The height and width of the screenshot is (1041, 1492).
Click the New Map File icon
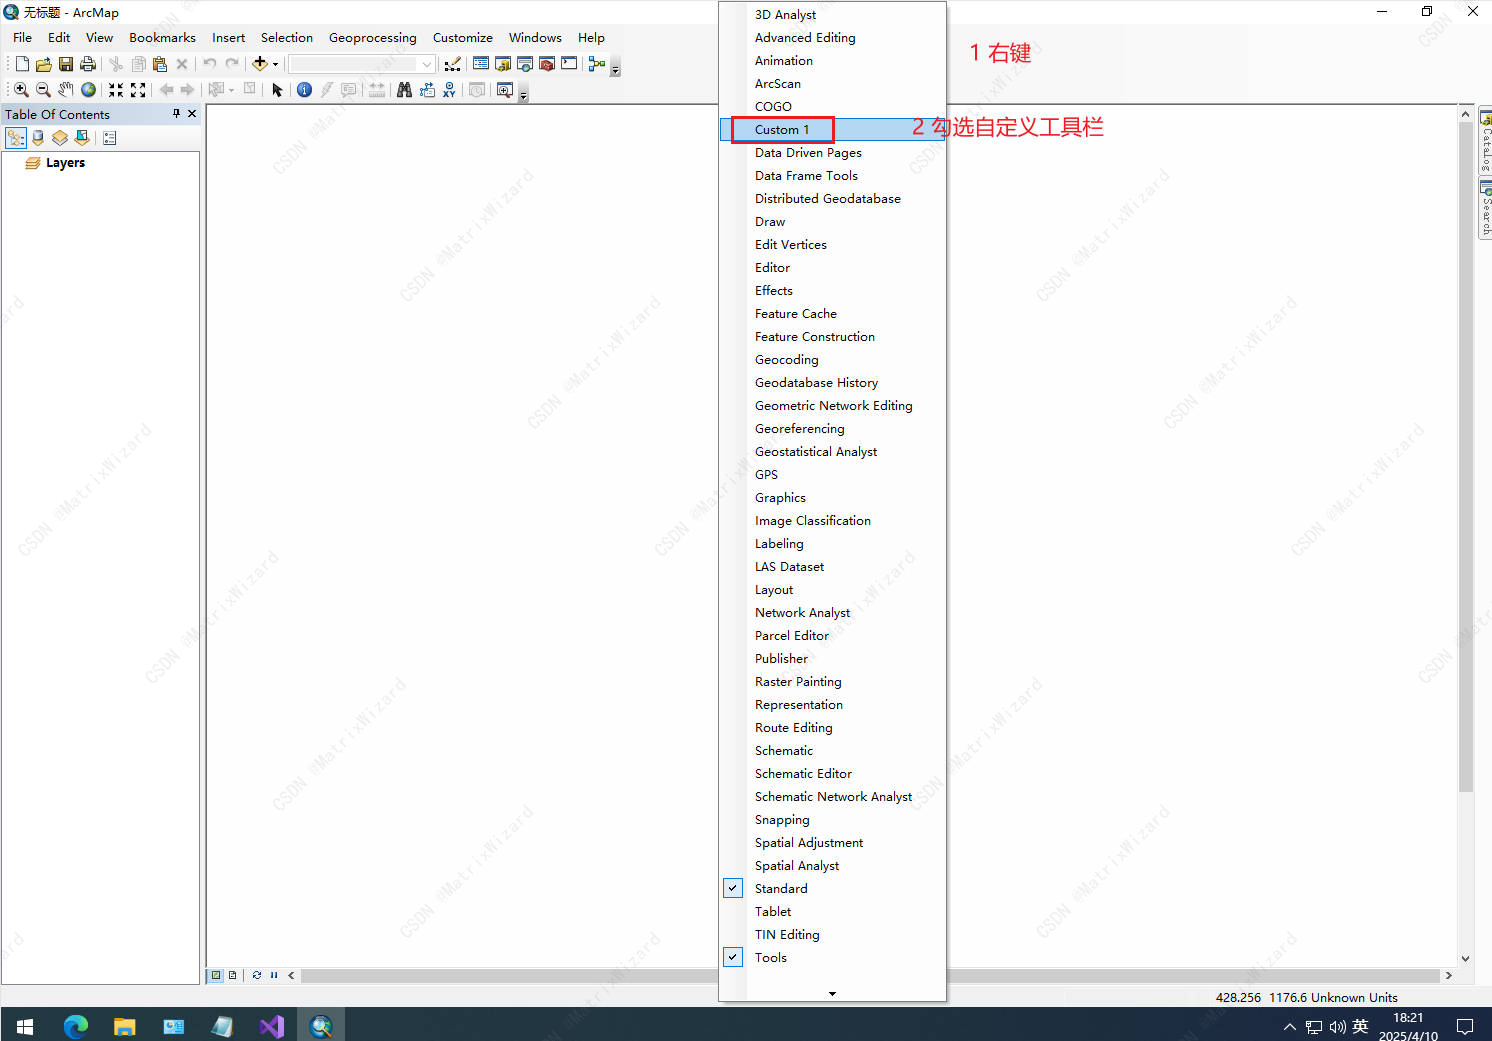coord(22,64)
